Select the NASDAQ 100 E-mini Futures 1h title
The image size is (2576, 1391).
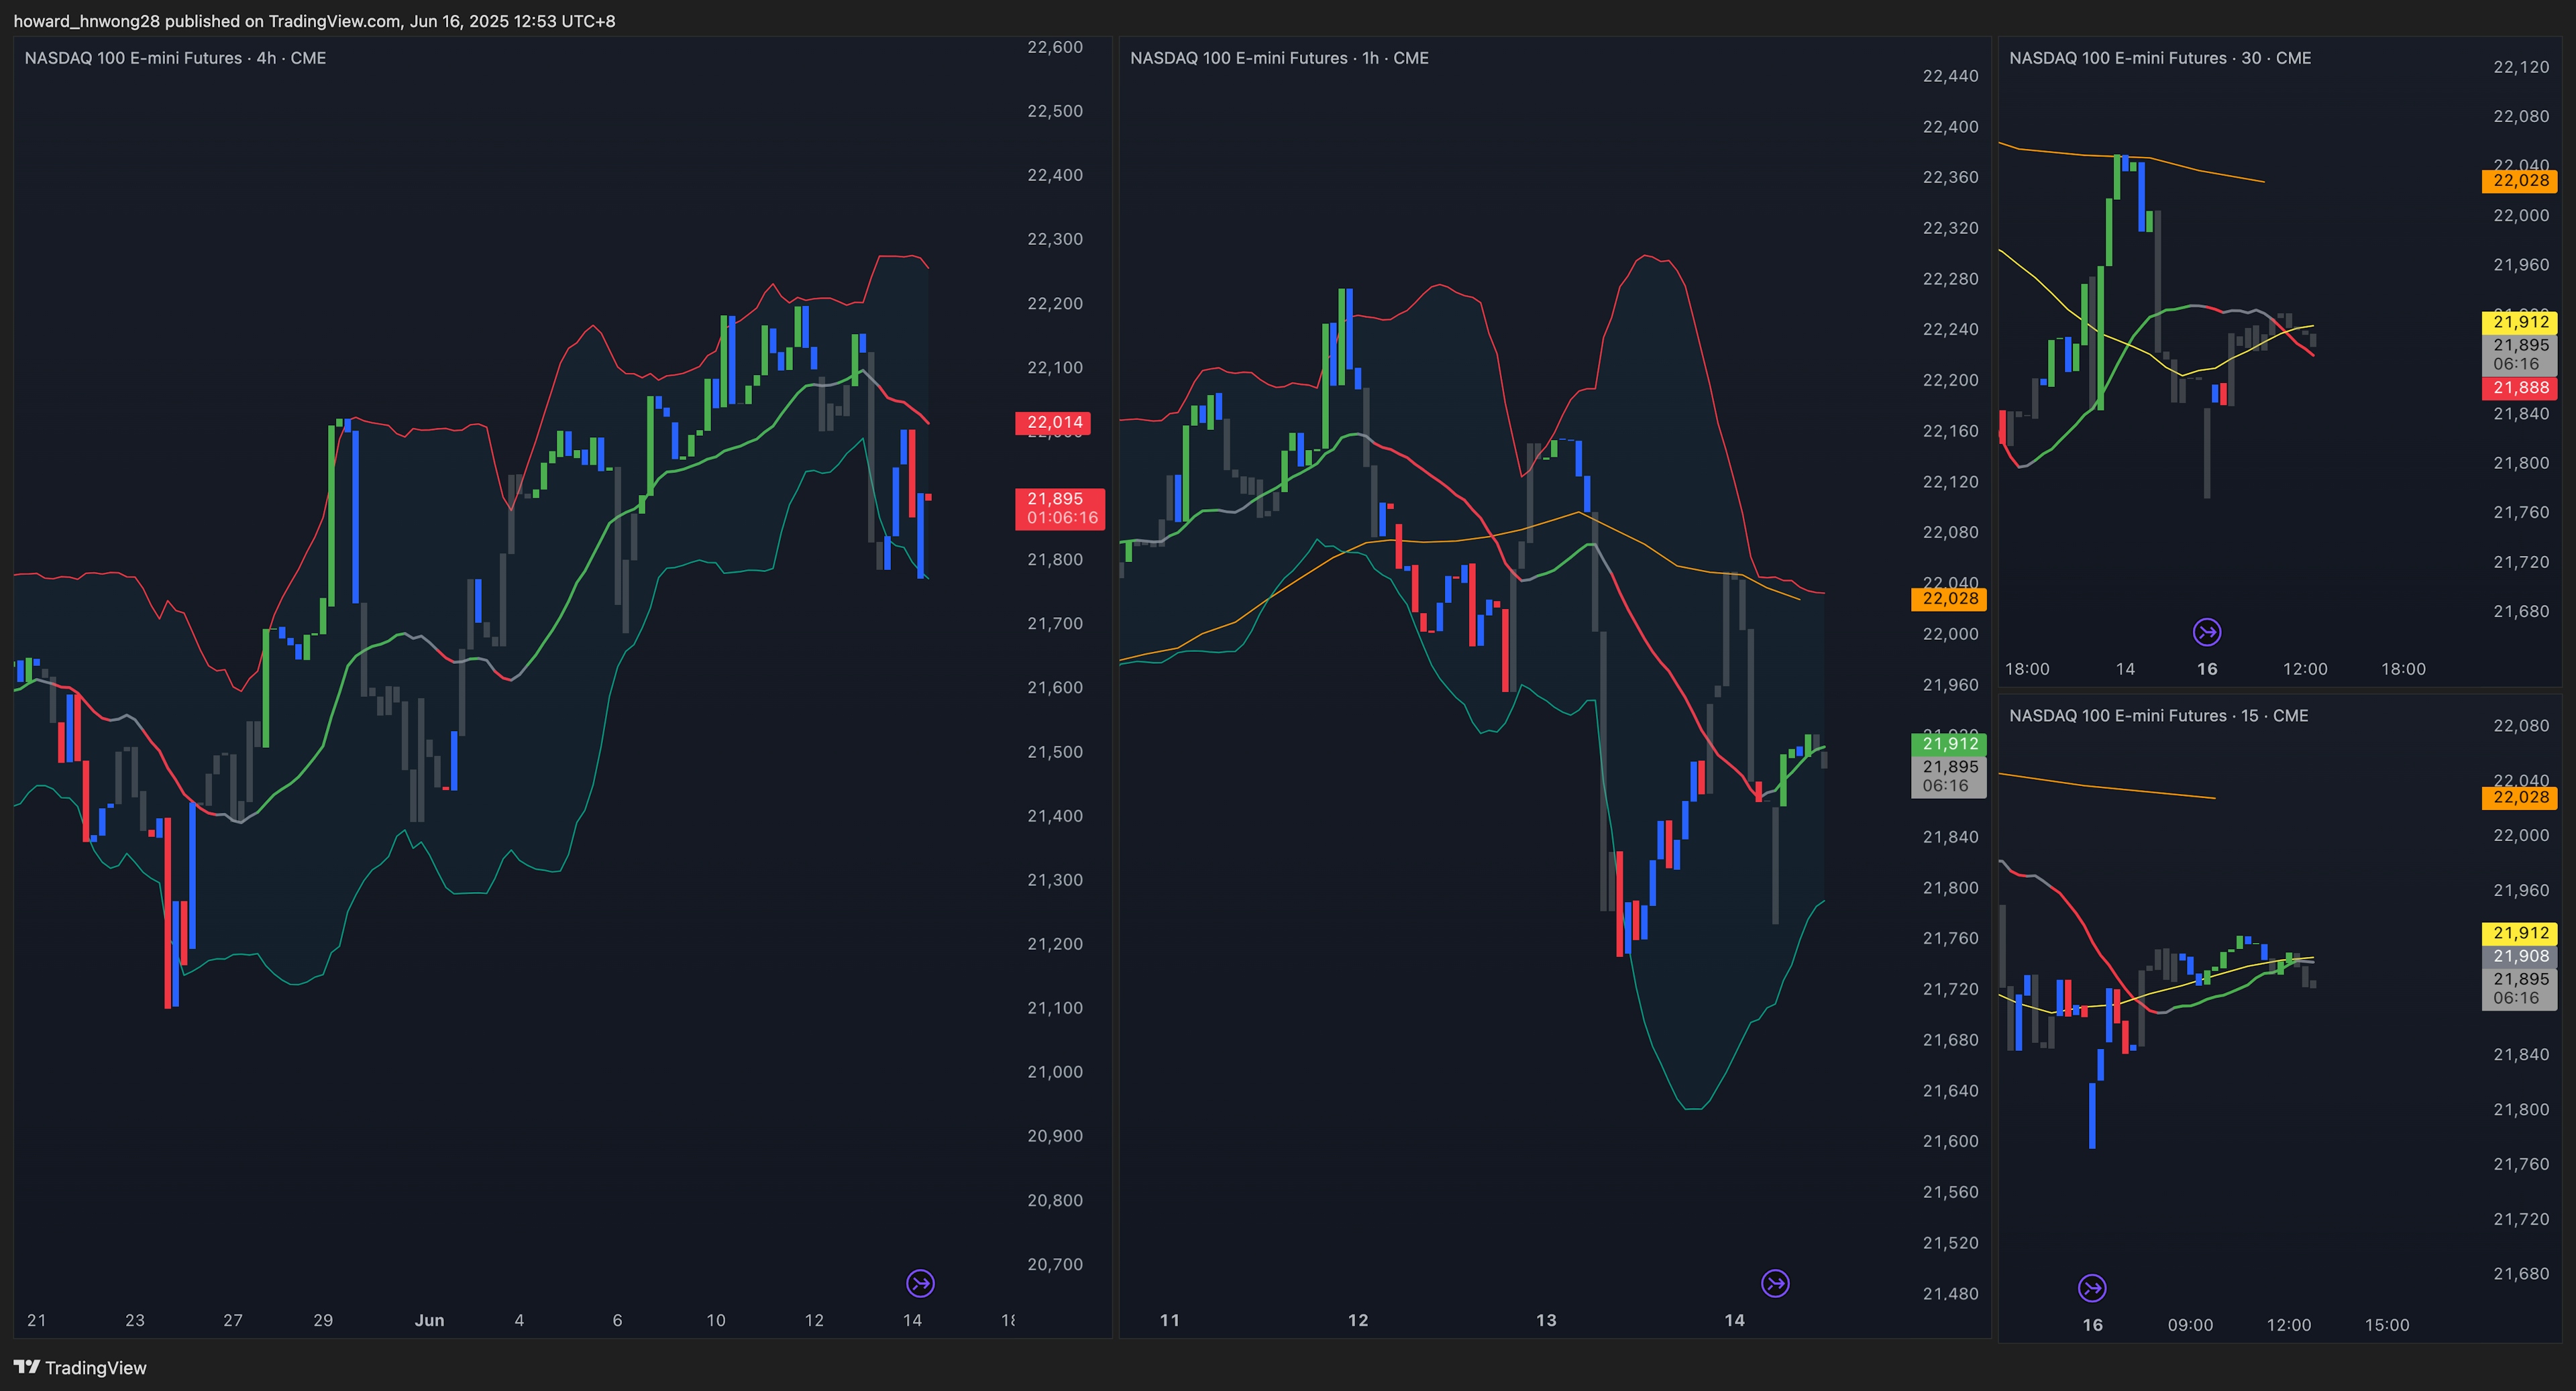click(x=1279, y=58)
